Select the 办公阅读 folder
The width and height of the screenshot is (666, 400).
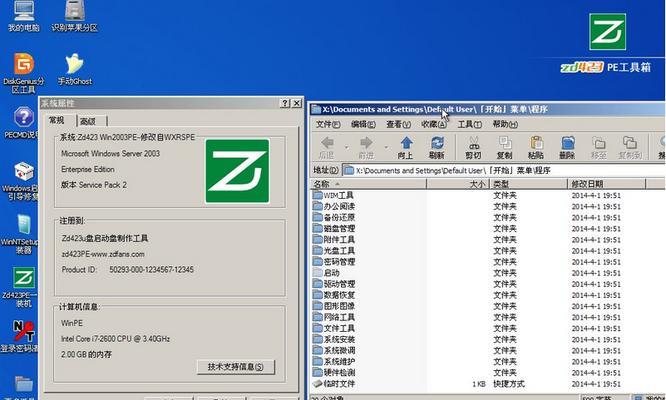coord(333,206)
